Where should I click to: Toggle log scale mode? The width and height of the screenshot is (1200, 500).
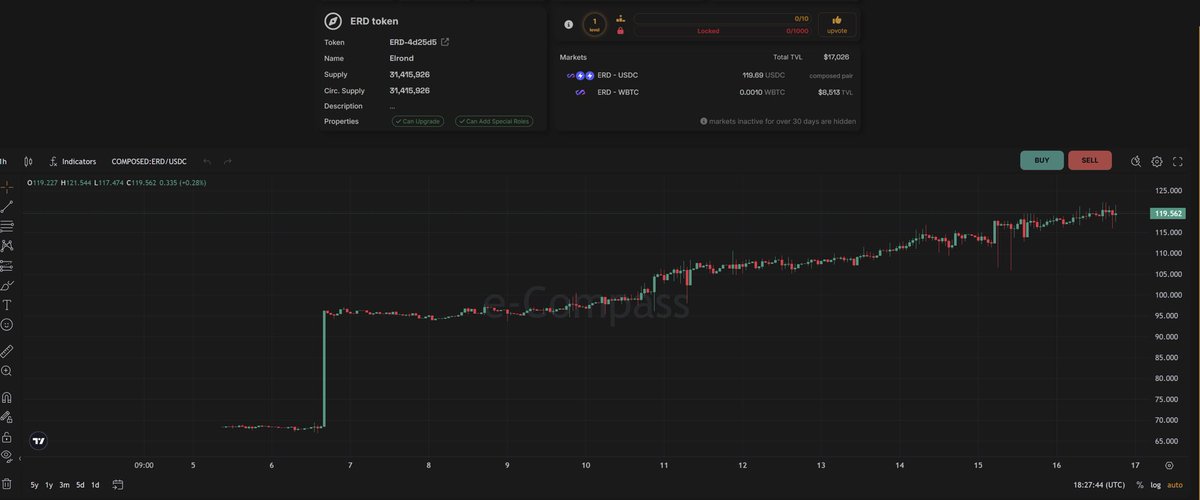click(1156, 485)
